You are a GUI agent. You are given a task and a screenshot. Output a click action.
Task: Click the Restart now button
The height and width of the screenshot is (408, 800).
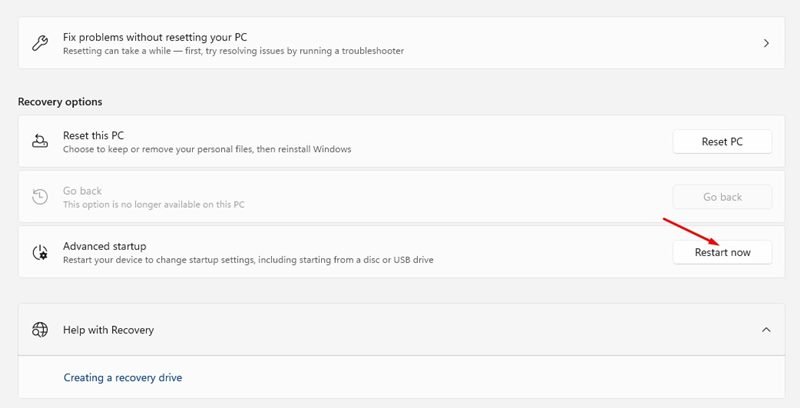pos(722,252)
